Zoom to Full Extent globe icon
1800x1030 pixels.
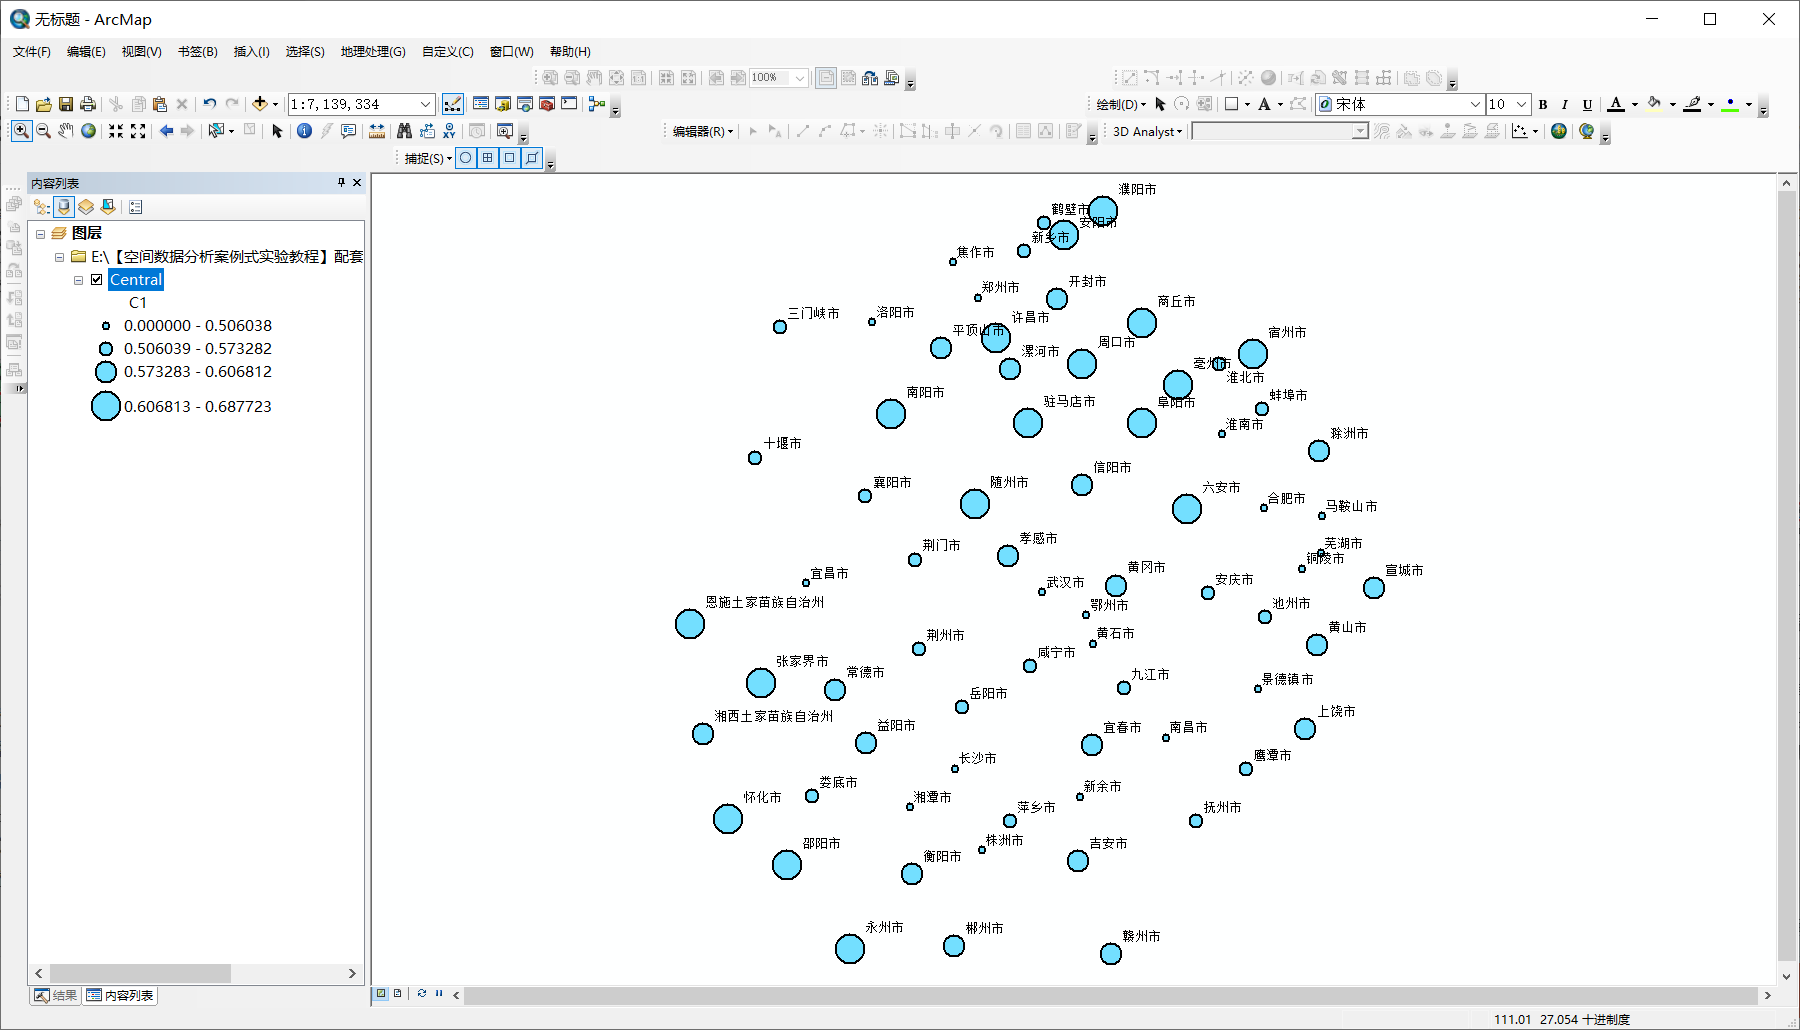pyautogui.click(x=89, y=131)
